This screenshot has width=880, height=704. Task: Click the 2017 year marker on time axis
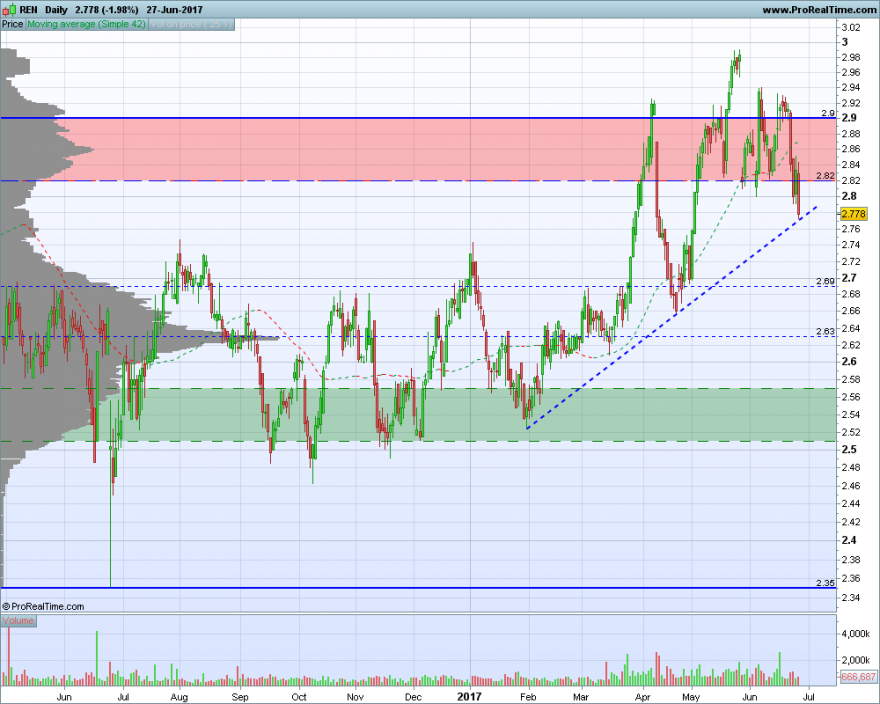coord(469,697)
